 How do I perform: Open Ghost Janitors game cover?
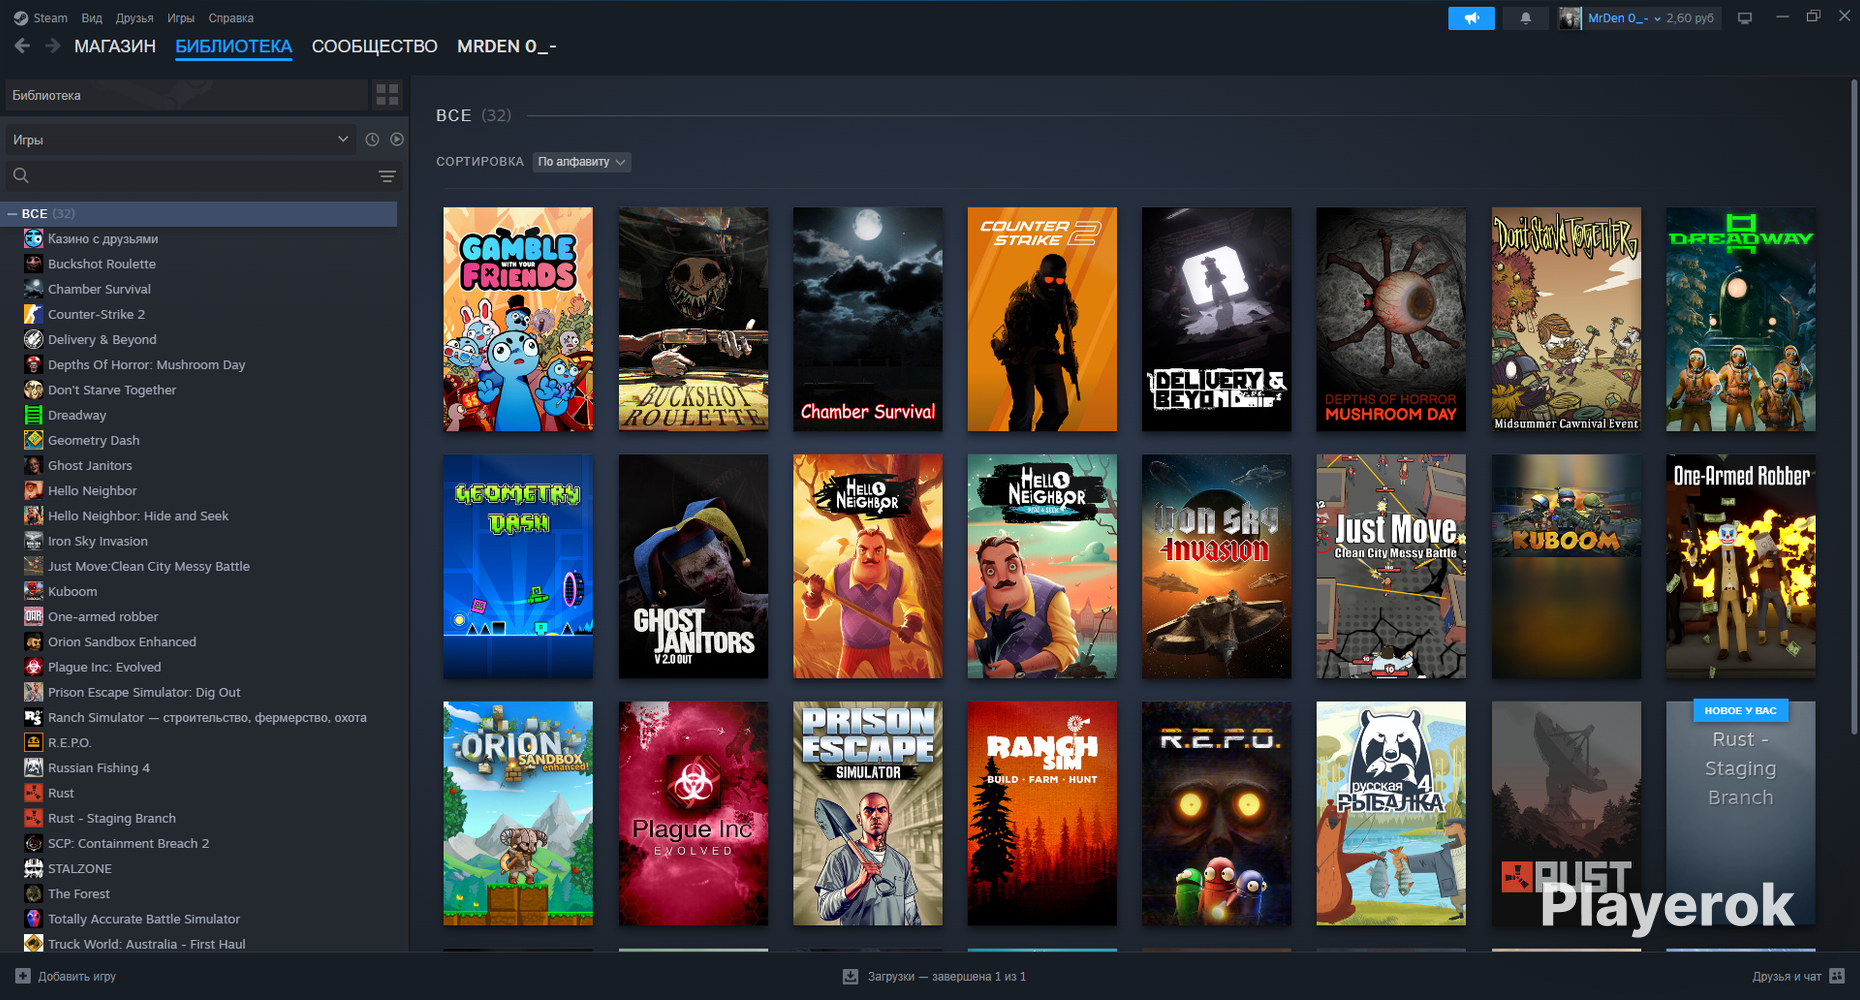693,566
